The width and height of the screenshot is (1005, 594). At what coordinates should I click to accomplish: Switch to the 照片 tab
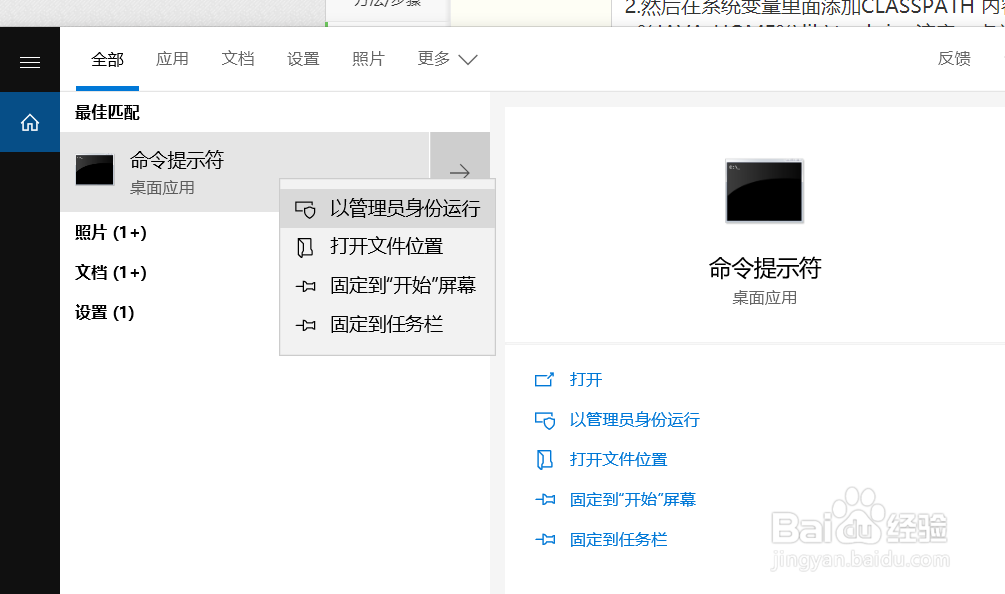pyautogui.click(x=369, y=59)
